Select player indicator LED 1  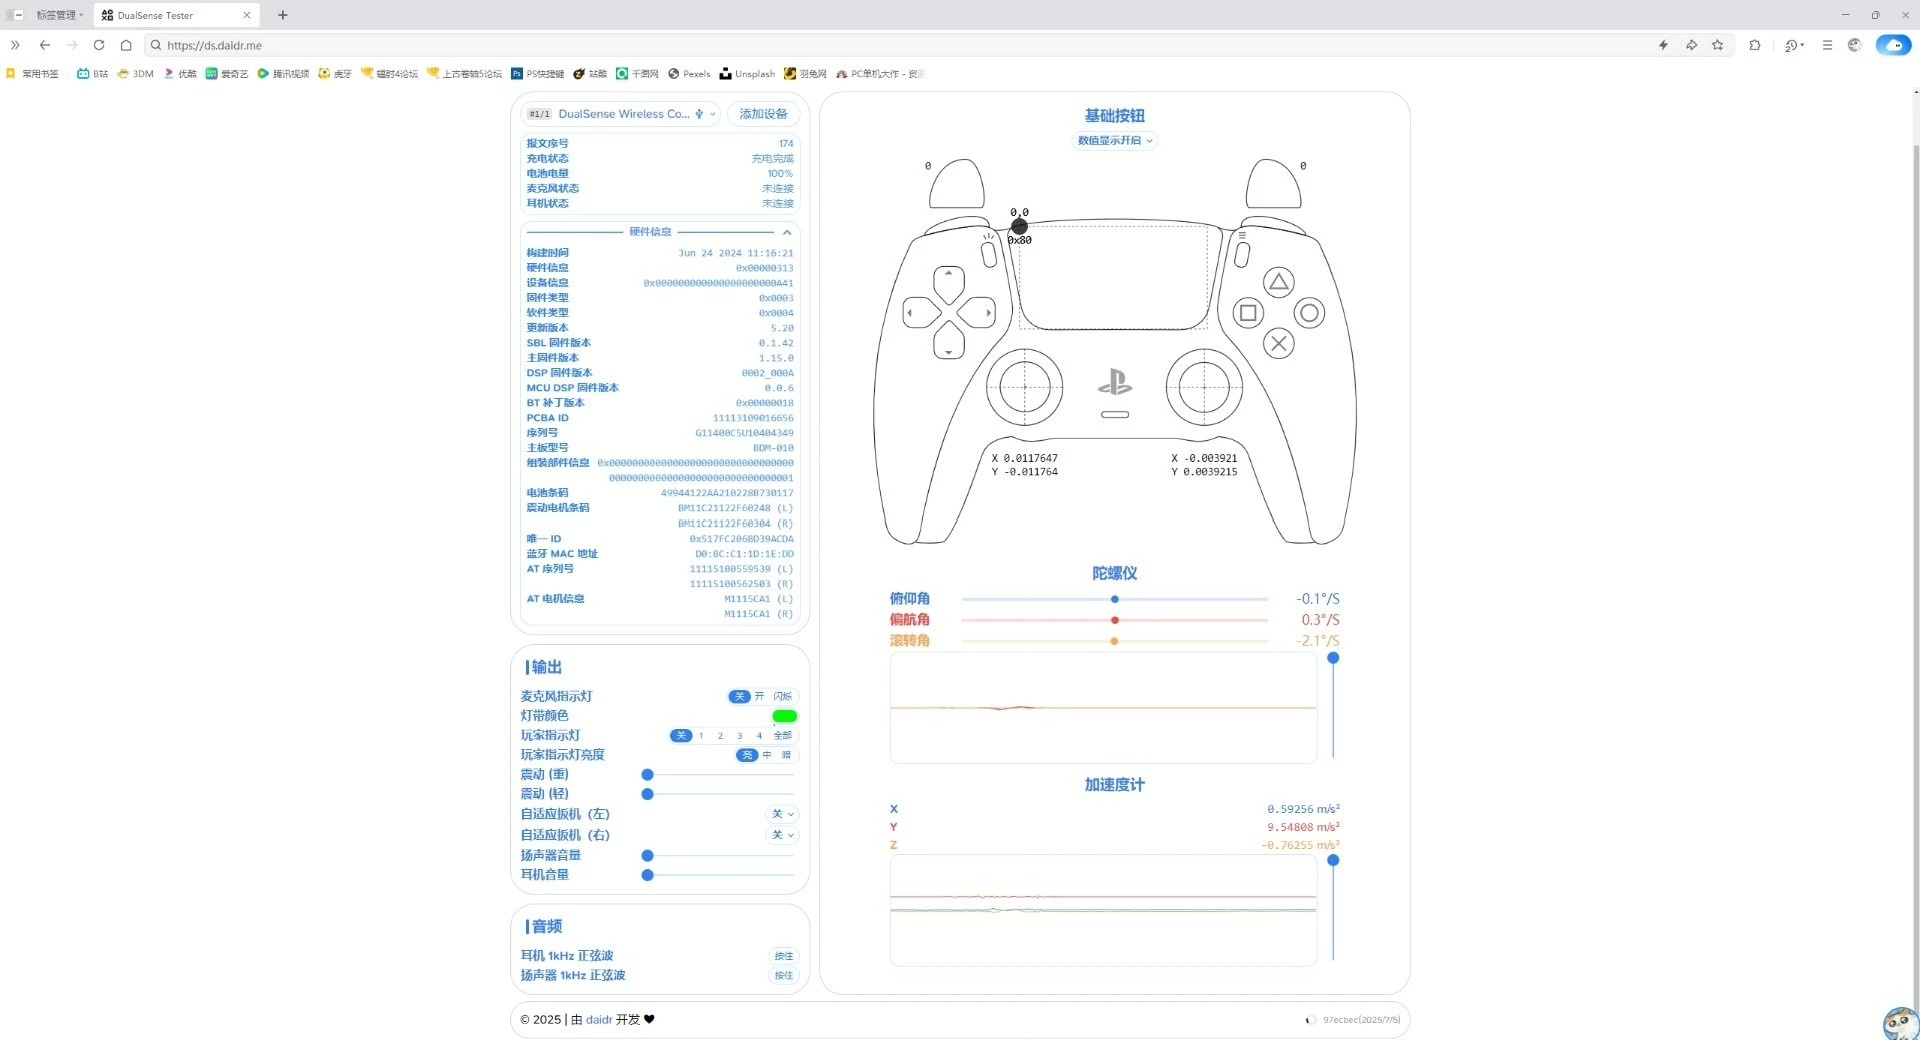[x=701, y=736]
